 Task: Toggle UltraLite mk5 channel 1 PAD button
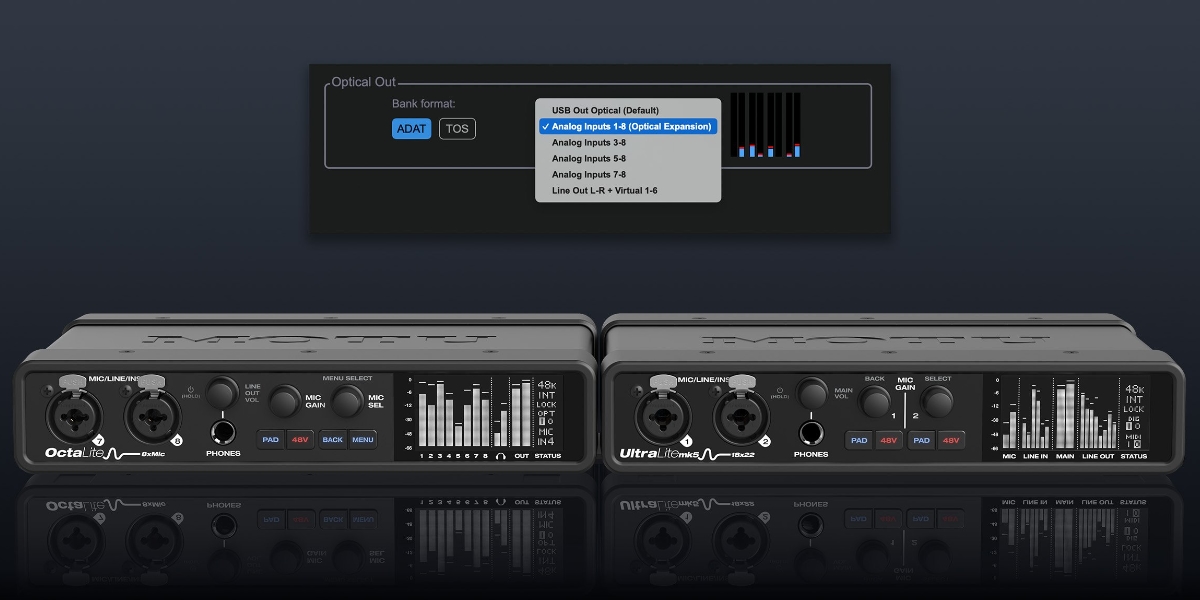(860, 439)
